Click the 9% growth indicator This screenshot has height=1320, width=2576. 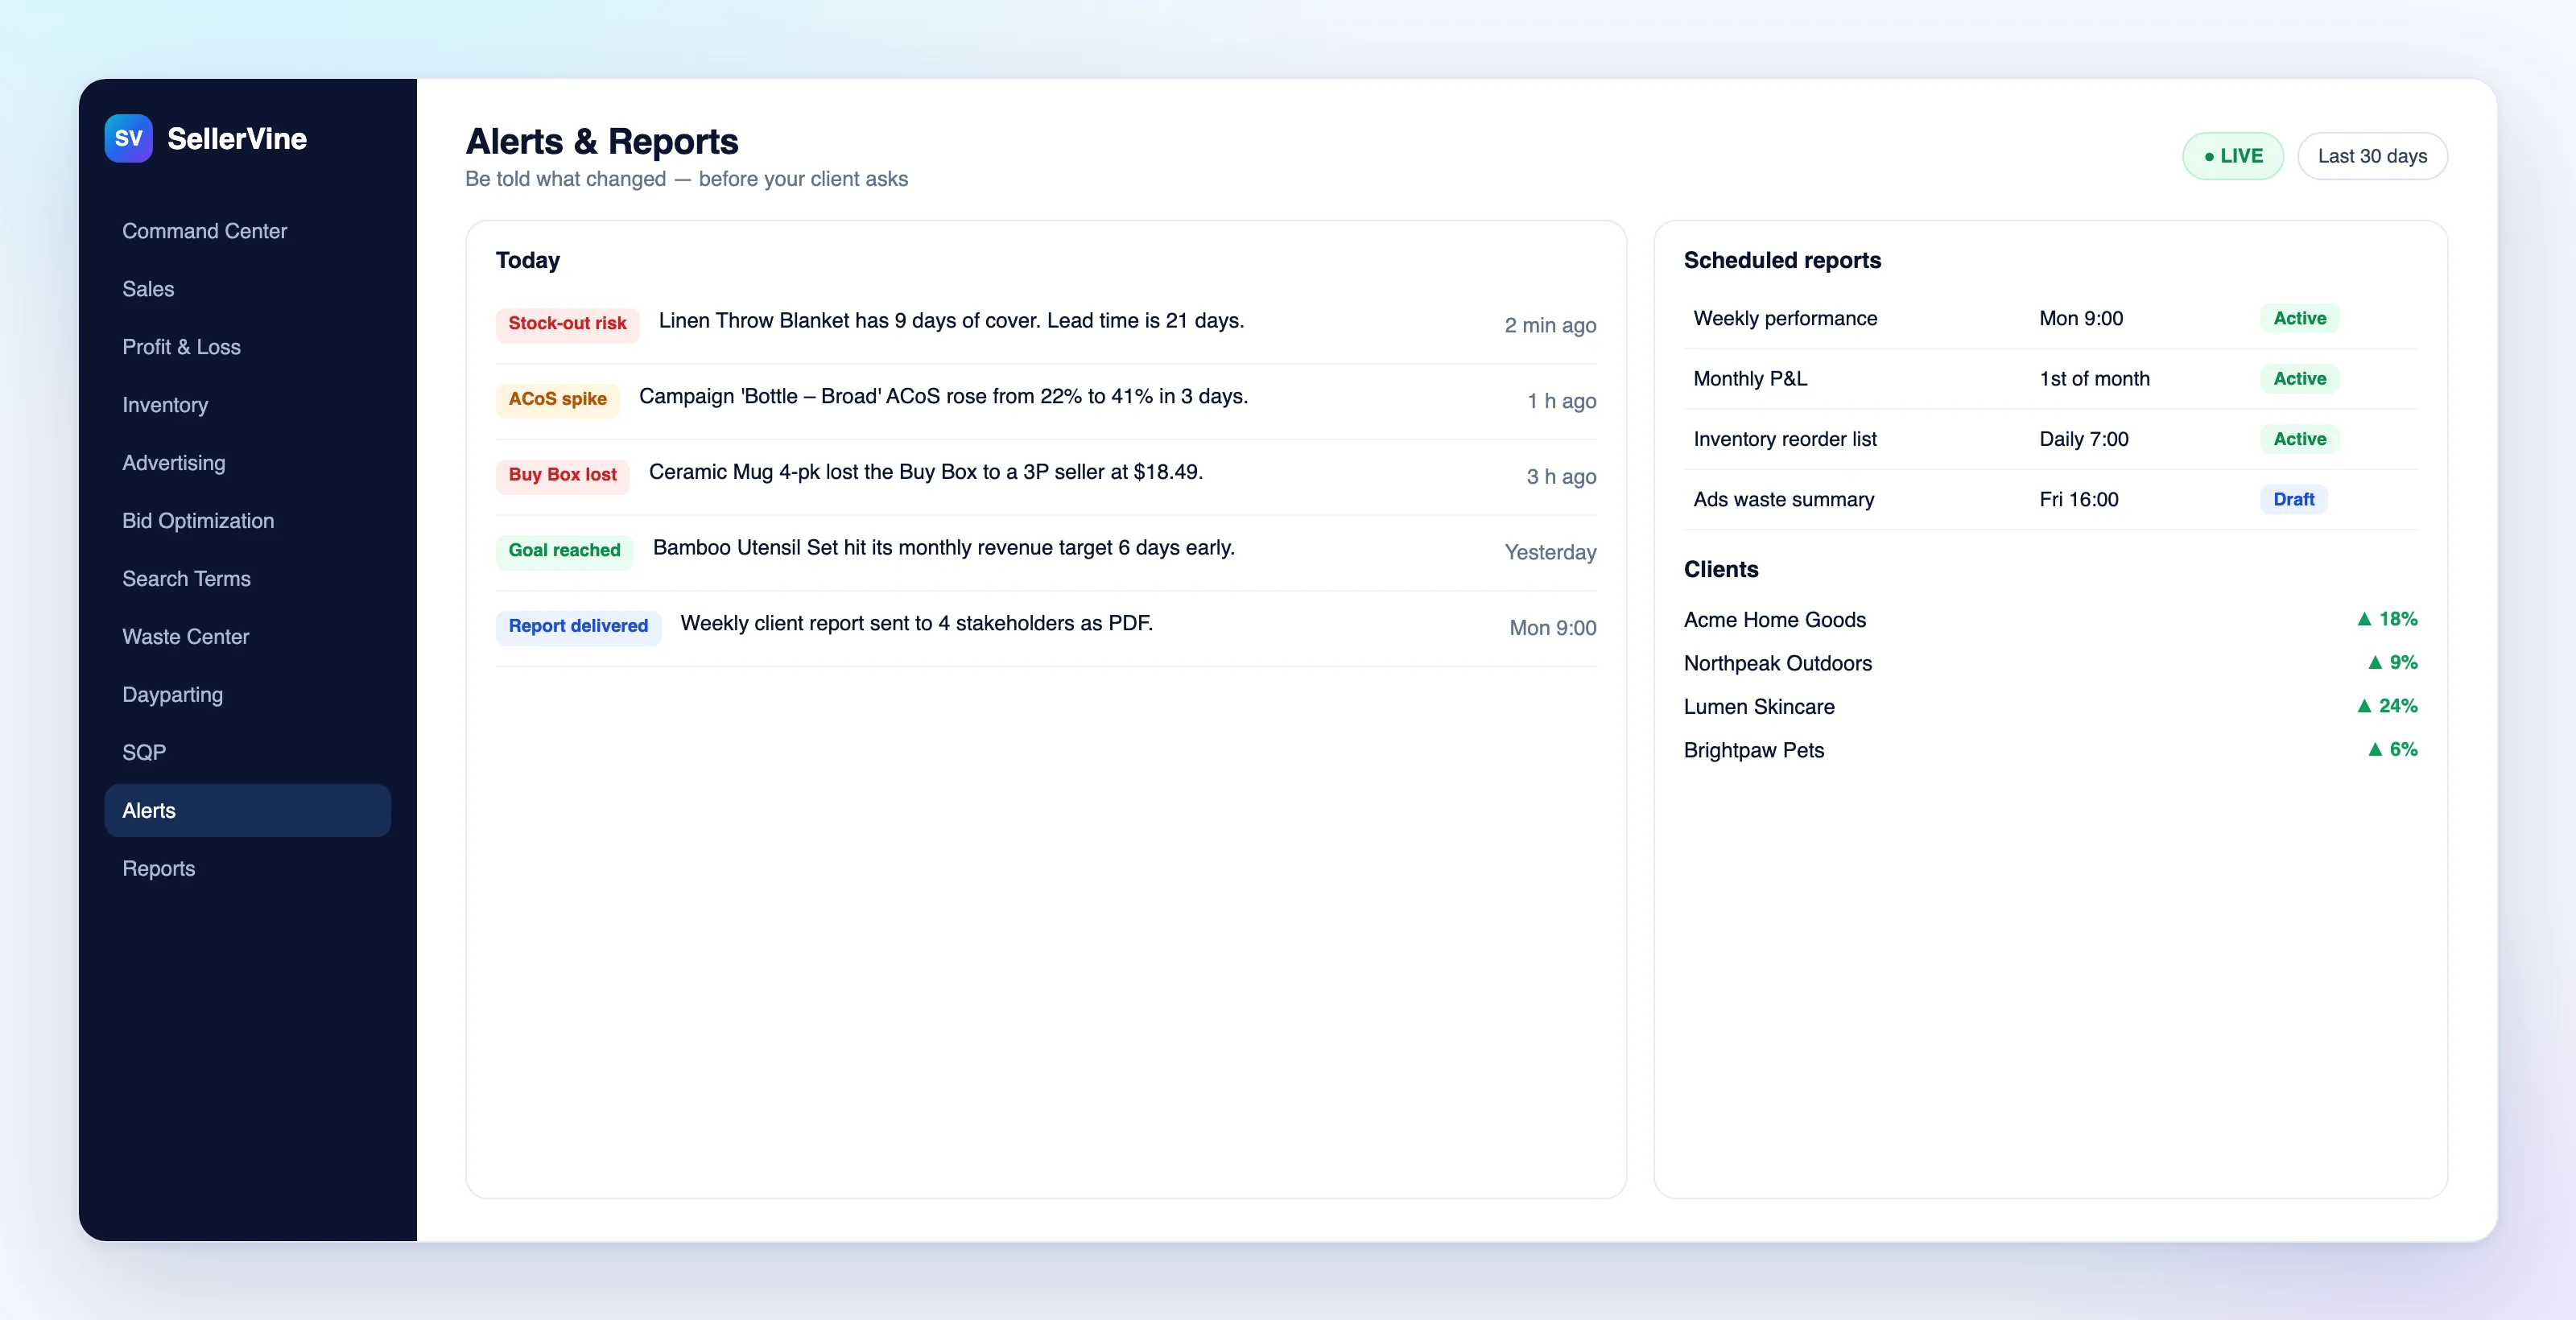[x=2392, y=663]
